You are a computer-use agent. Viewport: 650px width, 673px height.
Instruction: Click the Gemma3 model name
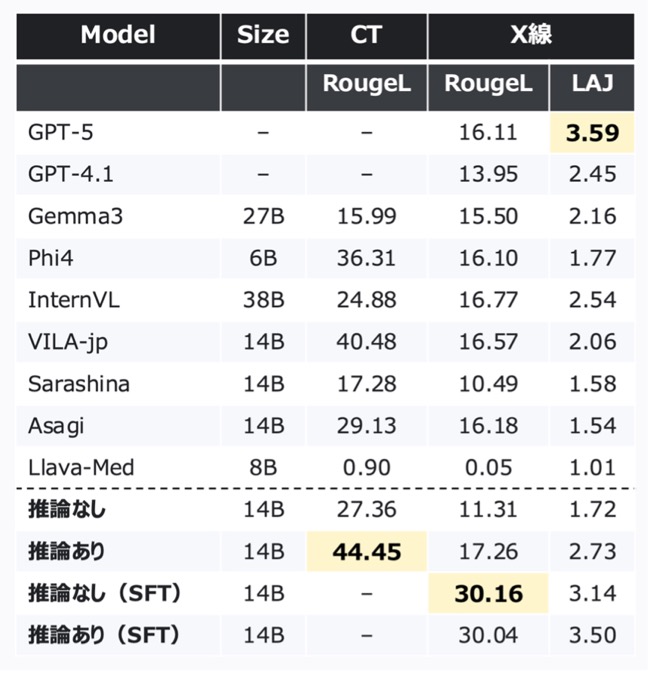click(x=76, y=216)
